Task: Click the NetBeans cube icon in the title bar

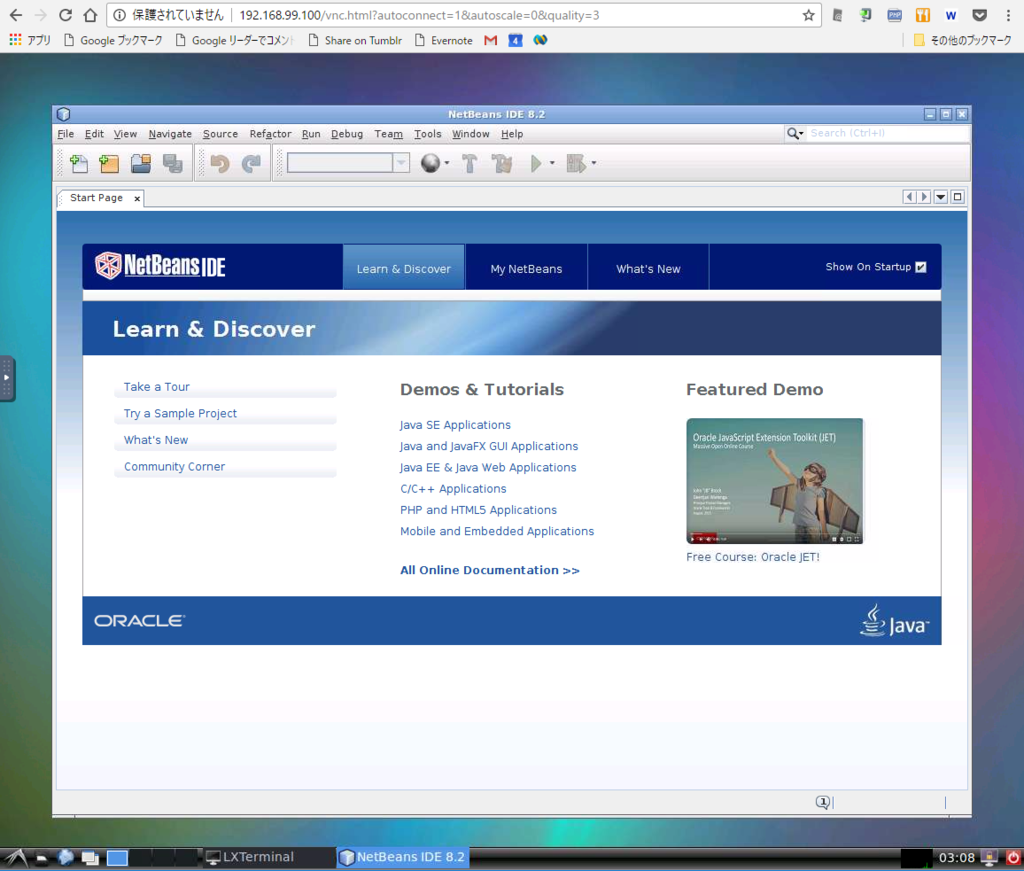Action: tap(63, 114)
